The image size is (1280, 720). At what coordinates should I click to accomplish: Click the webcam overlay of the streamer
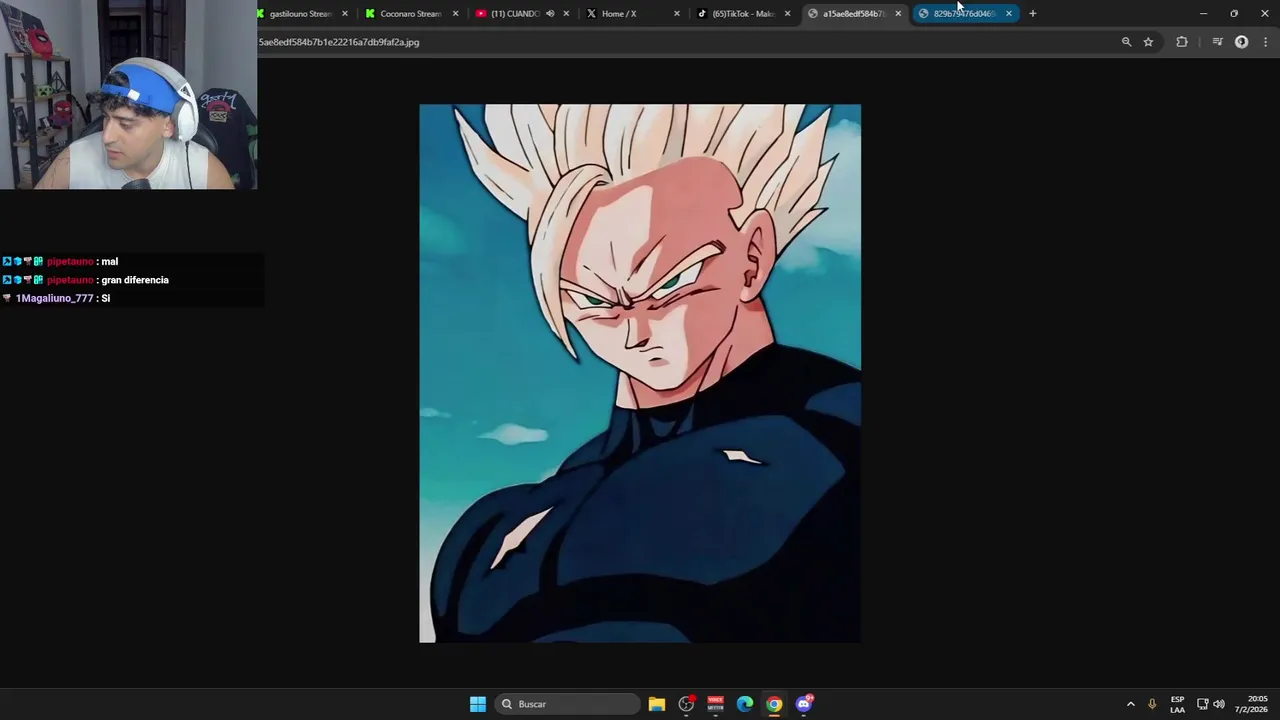pyautogui.click(x=128, y=95)
